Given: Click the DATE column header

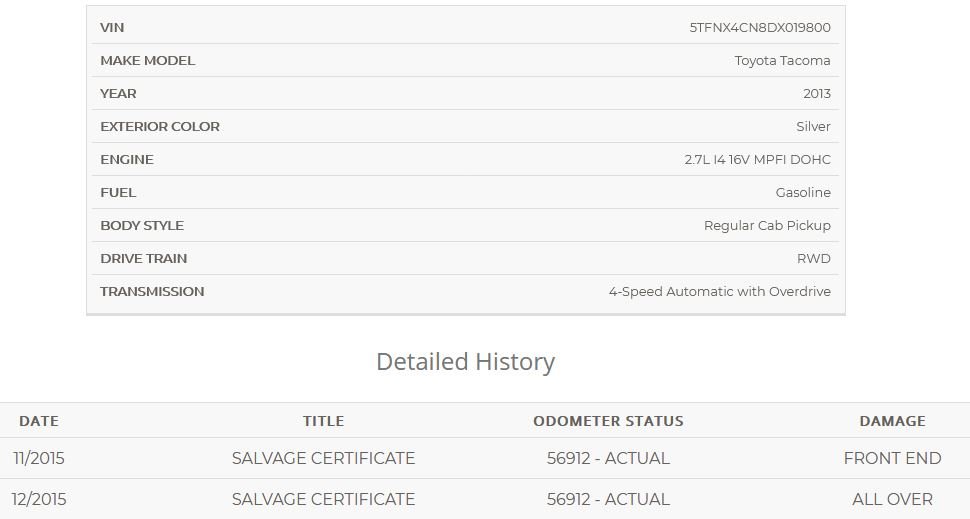Looking at the screenshot, I should (39, 421).
